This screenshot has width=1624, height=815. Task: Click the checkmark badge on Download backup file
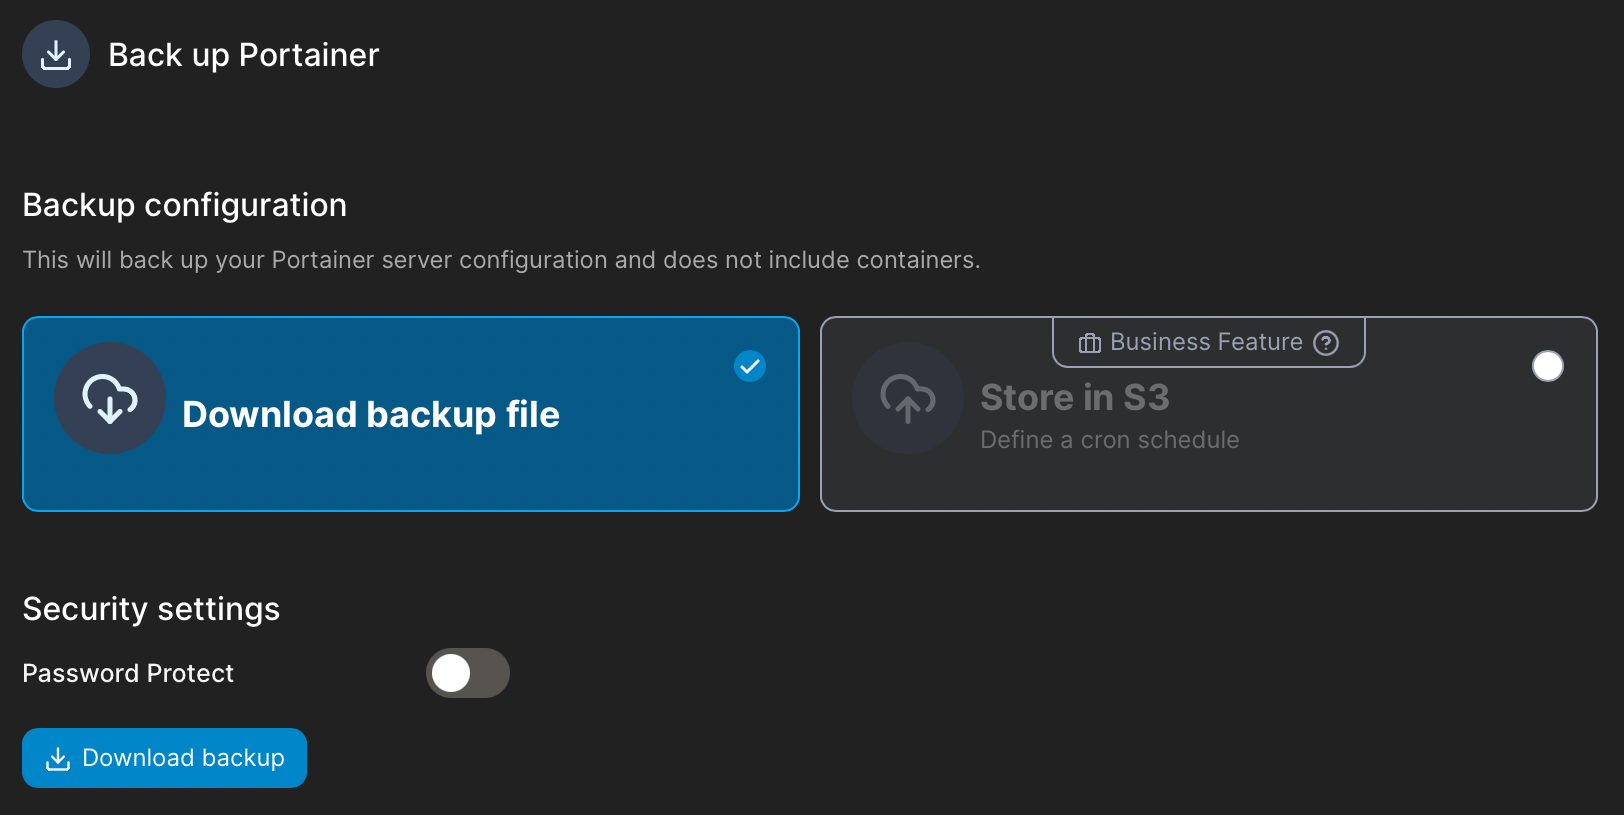[x=749, y=366]
